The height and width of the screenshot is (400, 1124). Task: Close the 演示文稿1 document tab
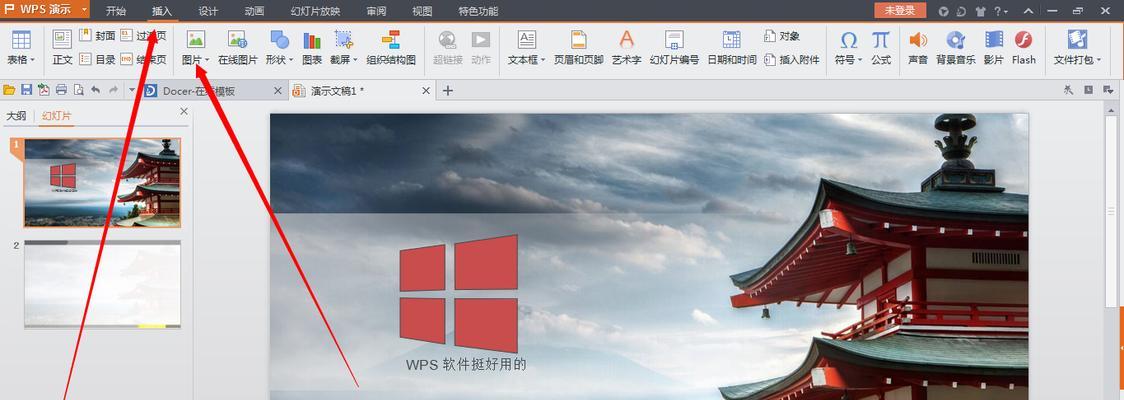point(426,90)
